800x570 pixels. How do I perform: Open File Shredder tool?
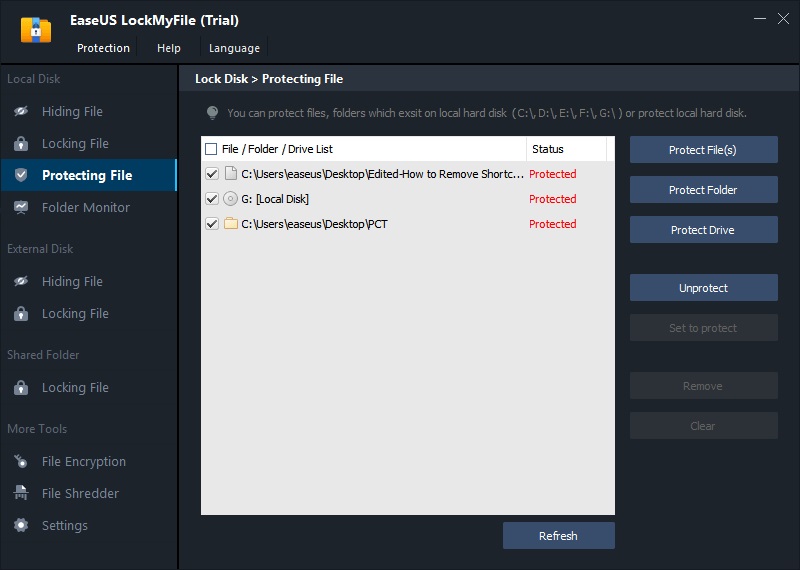[x=88, y=493]
